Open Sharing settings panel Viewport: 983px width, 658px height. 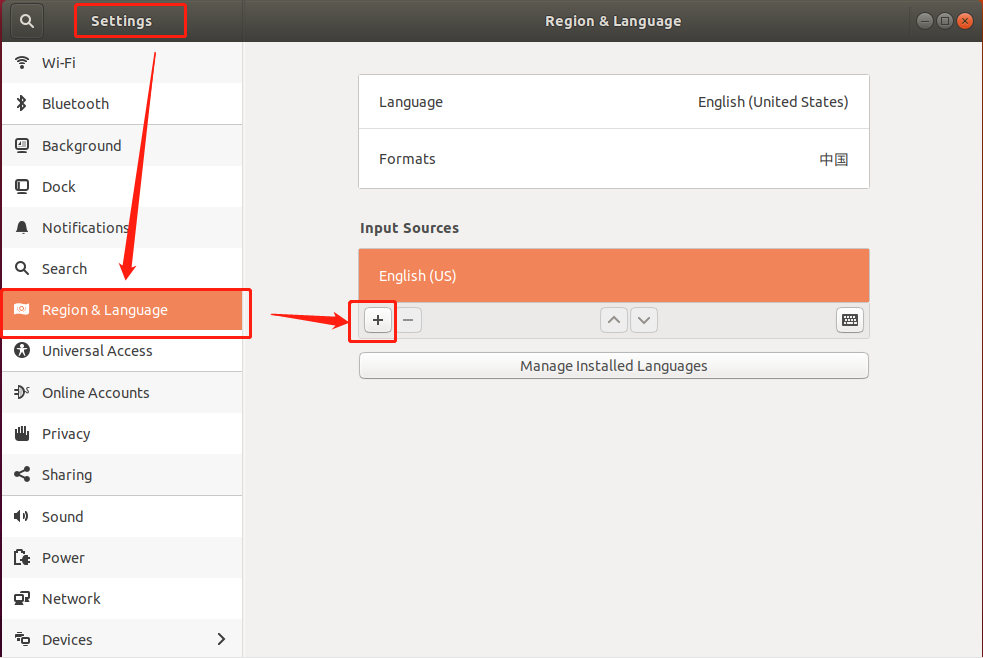122,474
